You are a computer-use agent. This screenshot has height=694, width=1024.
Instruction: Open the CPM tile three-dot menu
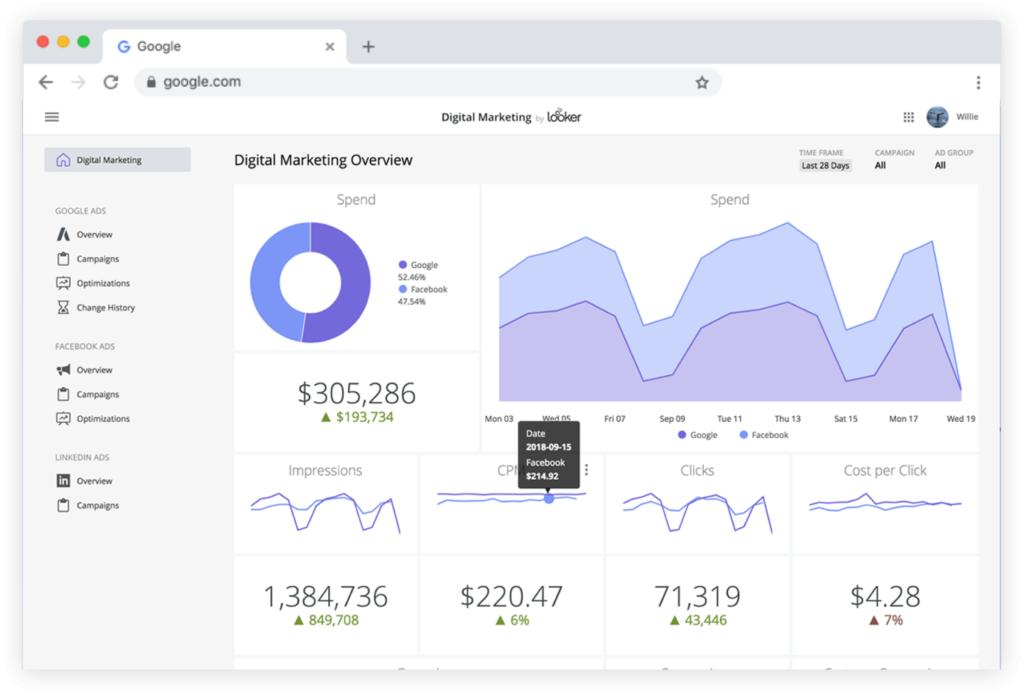click(x=587, y=470)
